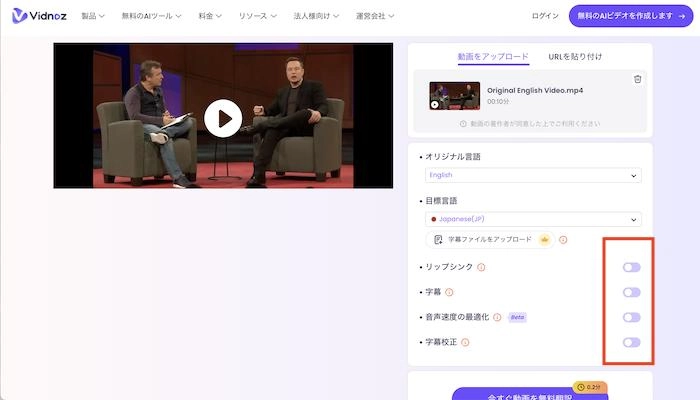Image resolution: width=700 pixels, height=400 pixels.
Task: Click the info icon next to 字幕校正
Action: pos(465,342)
